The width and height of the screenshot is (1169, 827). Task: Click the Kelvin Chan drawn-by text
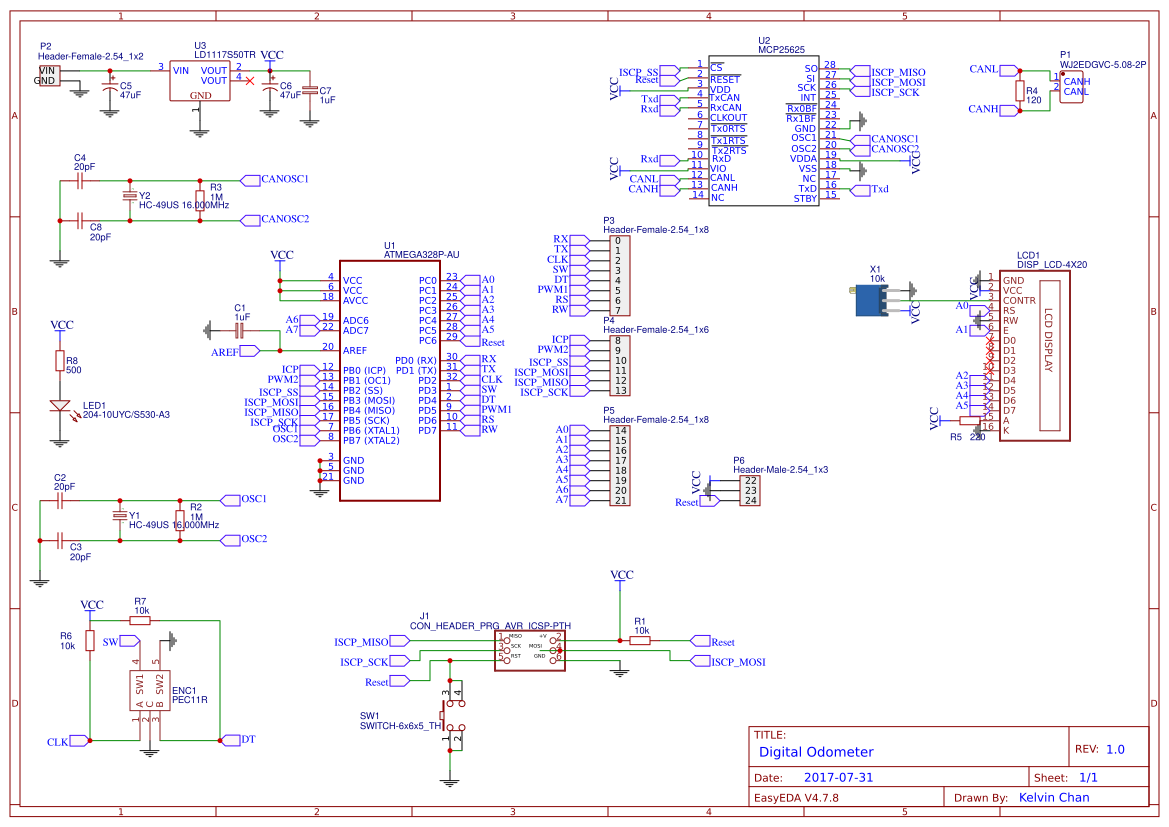pyautogui.click(x=1055, y=798)
